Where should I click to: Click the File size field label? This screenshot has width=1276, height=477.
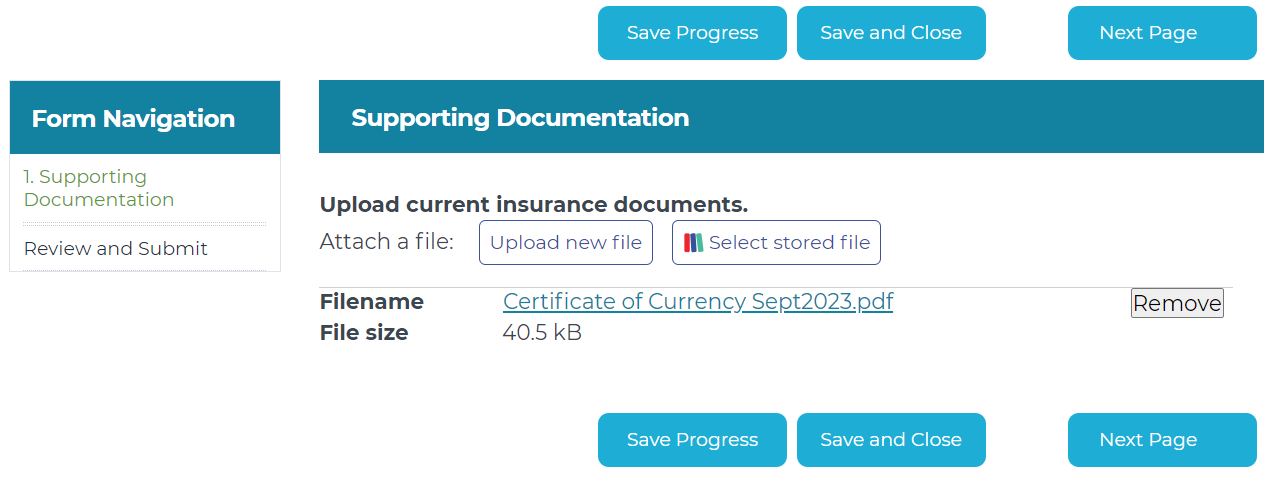click(x=364, y=333)
